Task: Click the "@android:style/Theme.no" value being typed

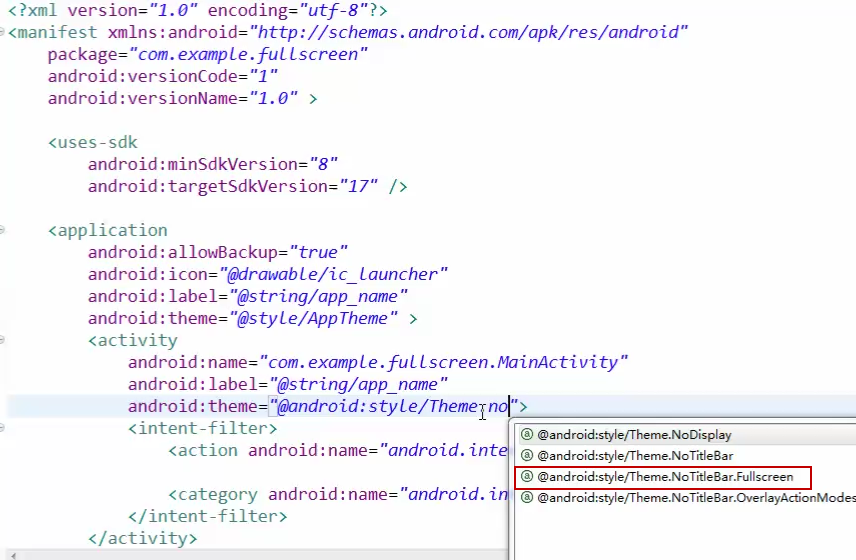Action: click(x=393, y=406)
